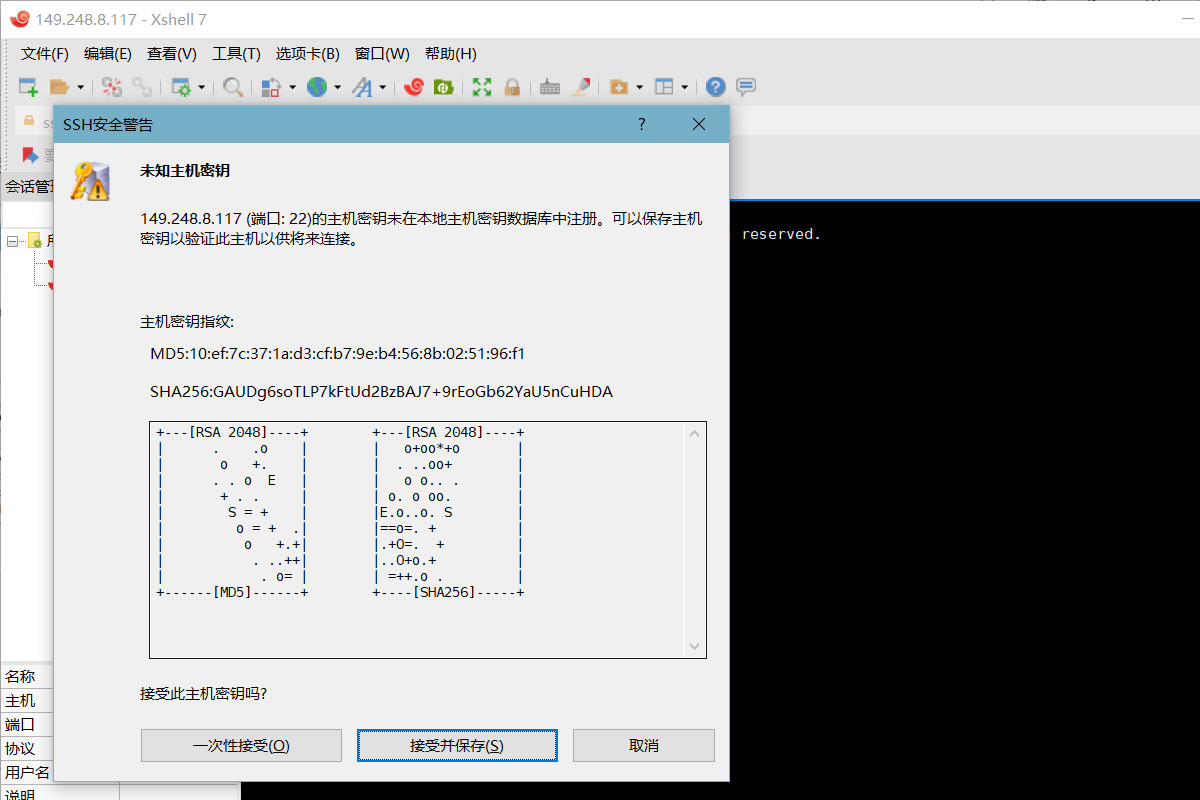Click the 未知主机密钥 heading
This screenshot has height=800, width=1200.
185,171
